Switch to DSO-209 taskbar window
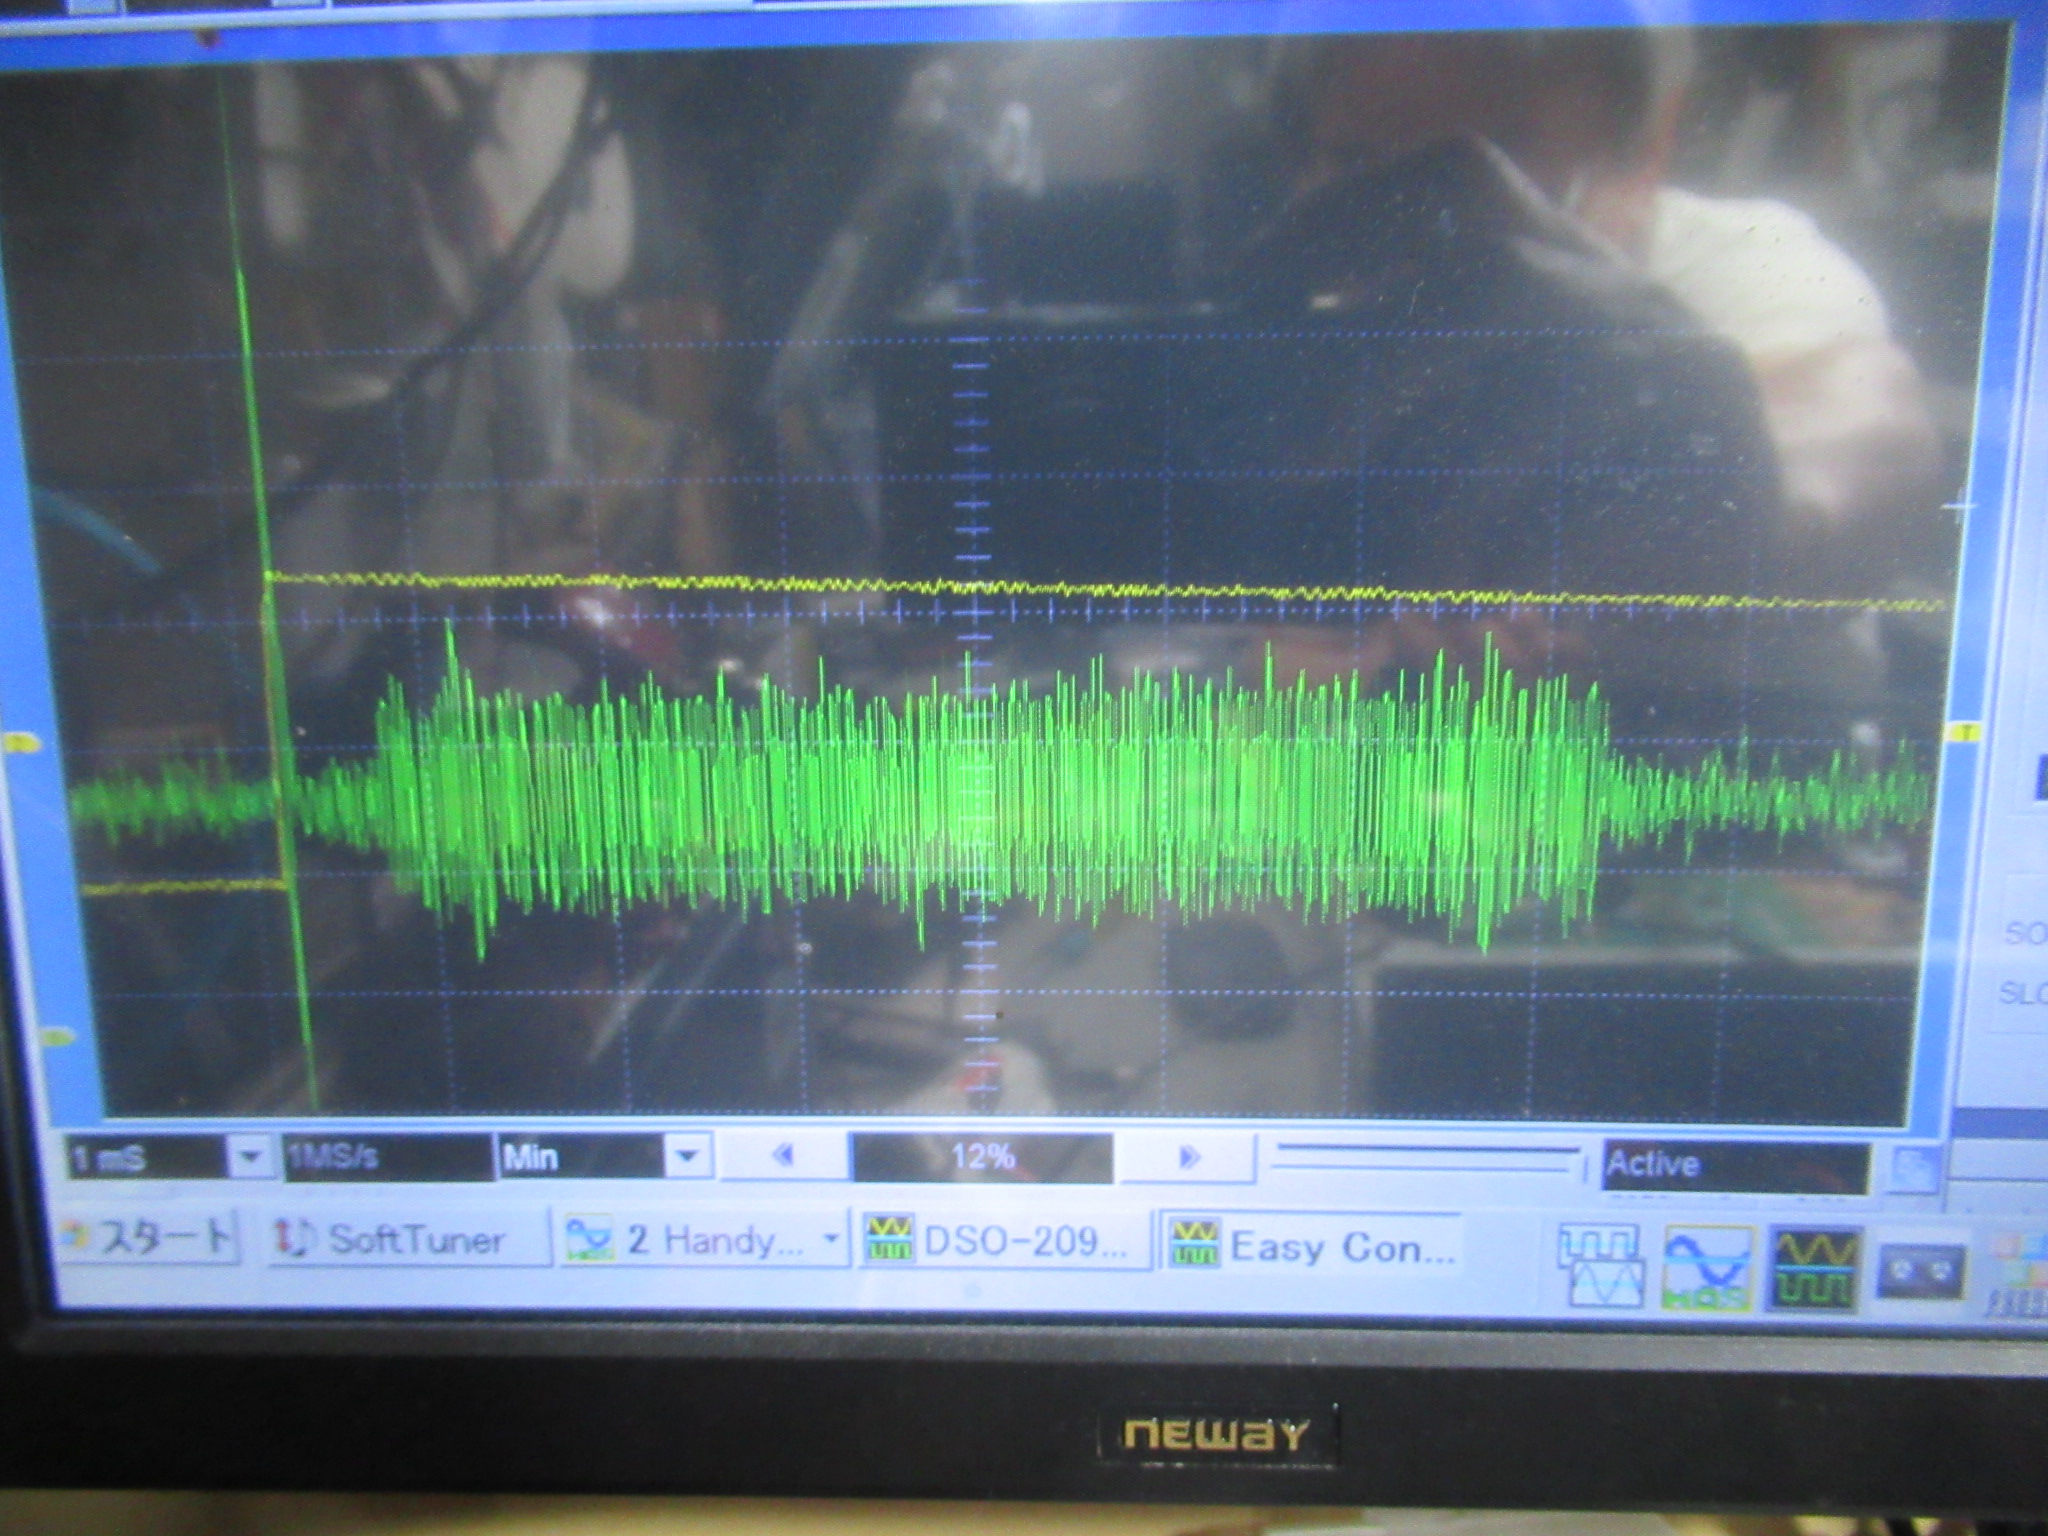The width and height of the screenshot is (2048, 1536). coord(1005,1242)
